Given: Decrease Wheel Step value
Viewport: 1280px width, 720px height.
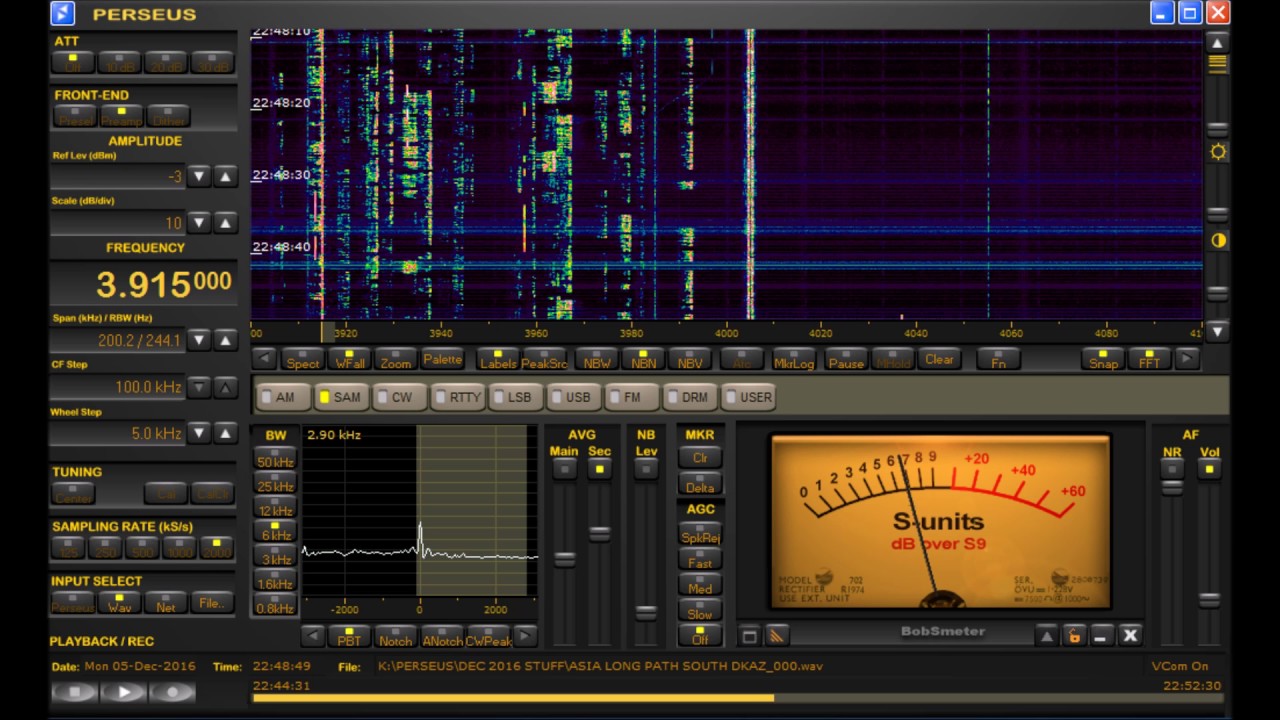Looking at the screenshot, I should (x=199, y=433).
